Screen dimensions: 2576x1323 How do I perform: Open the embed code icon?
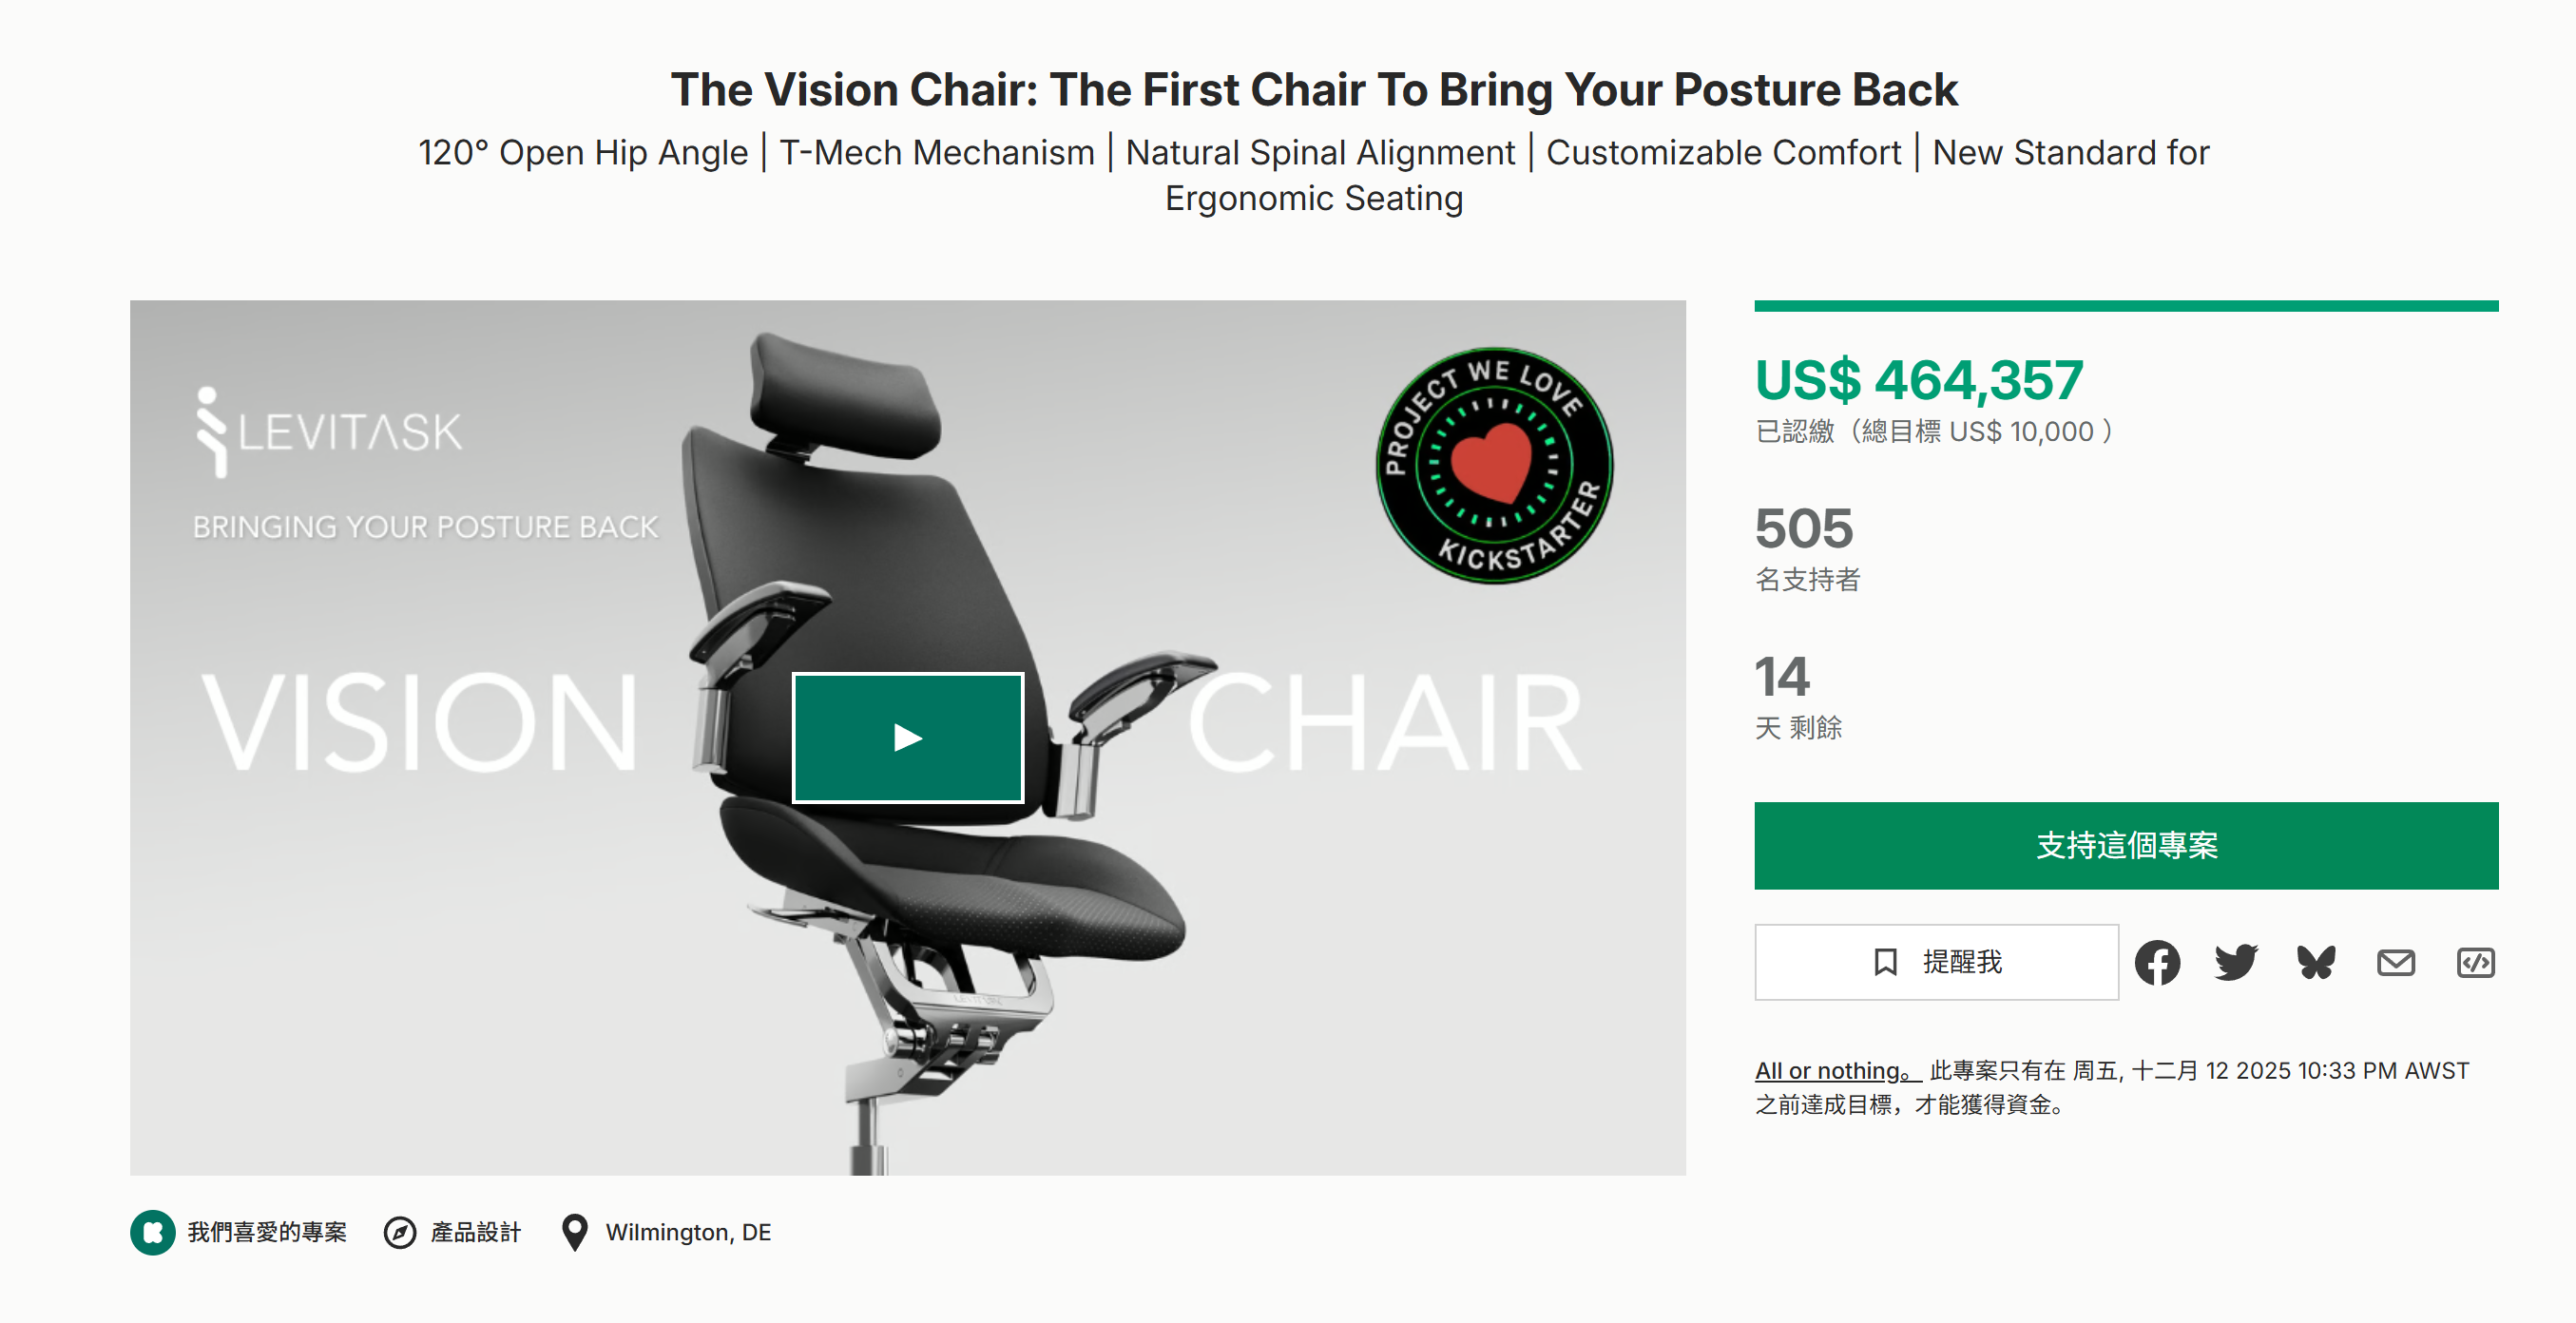[2475, 962]
